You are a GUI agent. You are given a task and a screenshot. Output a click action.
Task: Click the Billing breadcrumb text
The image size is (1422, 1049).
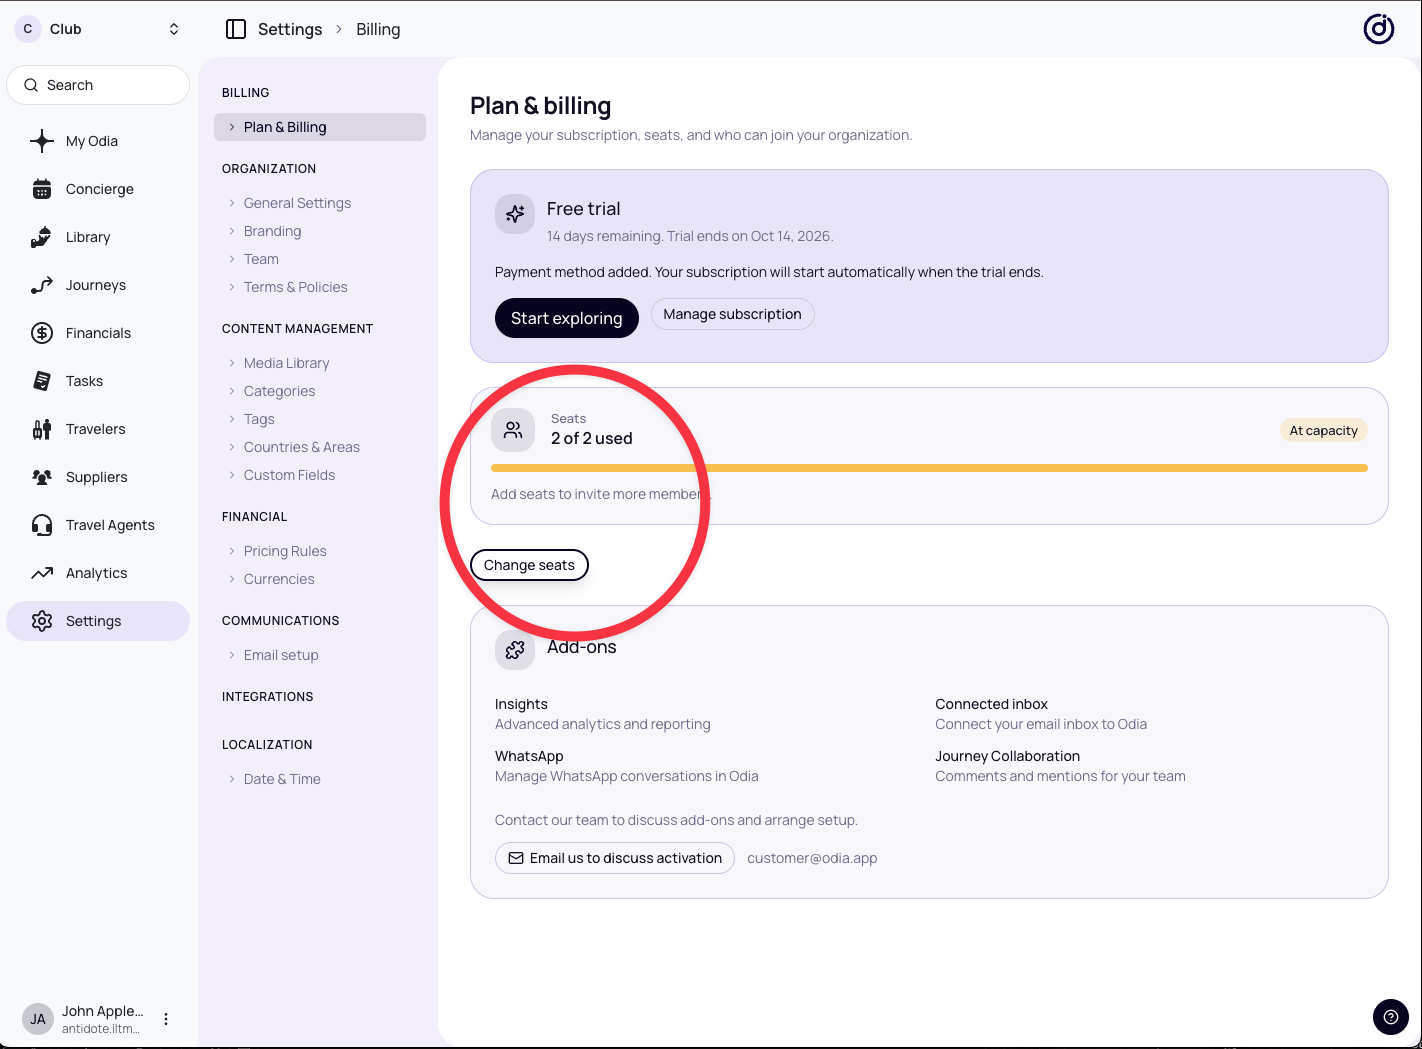tap(378, 29)
